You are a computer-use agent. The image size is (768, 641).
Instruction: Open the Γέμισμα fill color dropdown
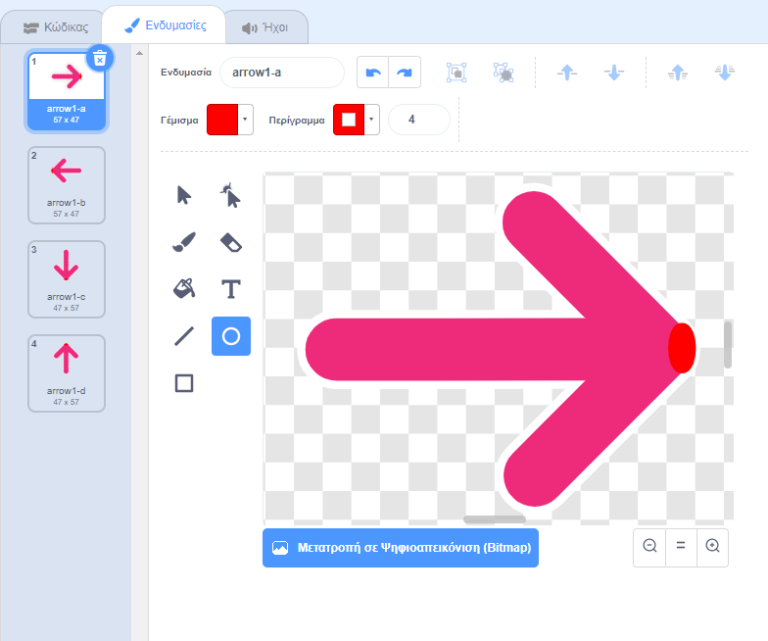coord(245,119)
